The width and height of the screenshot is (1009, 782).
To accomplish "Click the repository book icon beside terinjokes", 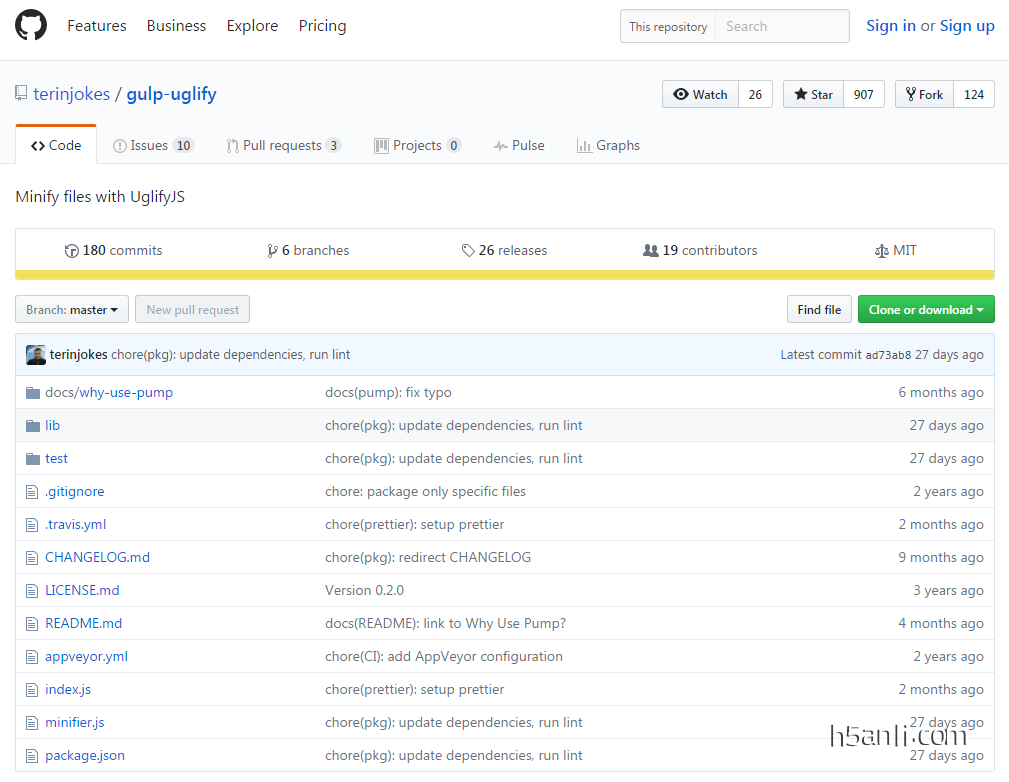I will (21, 94).
